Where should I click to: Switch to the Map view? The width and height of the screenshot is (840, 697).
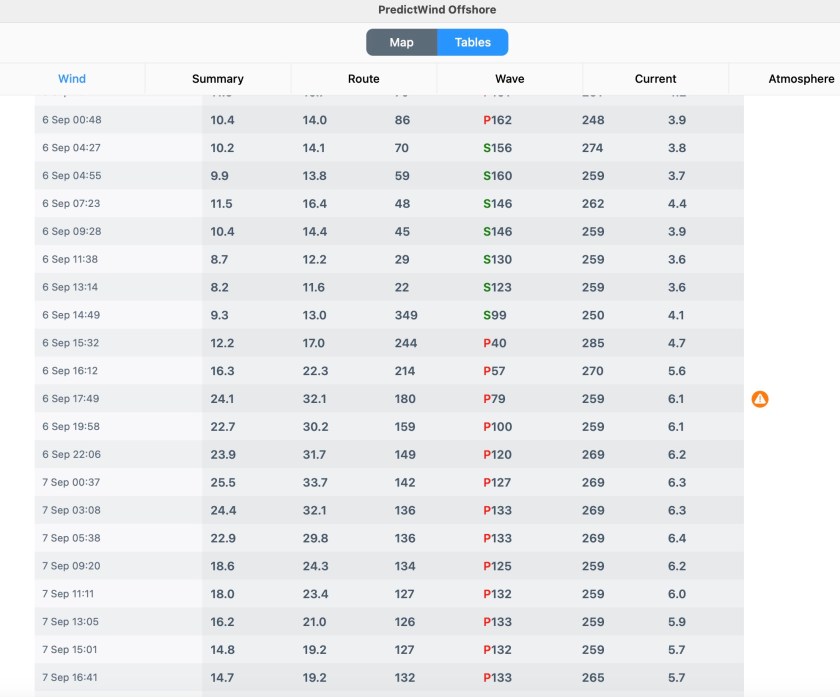click(401, 42)
